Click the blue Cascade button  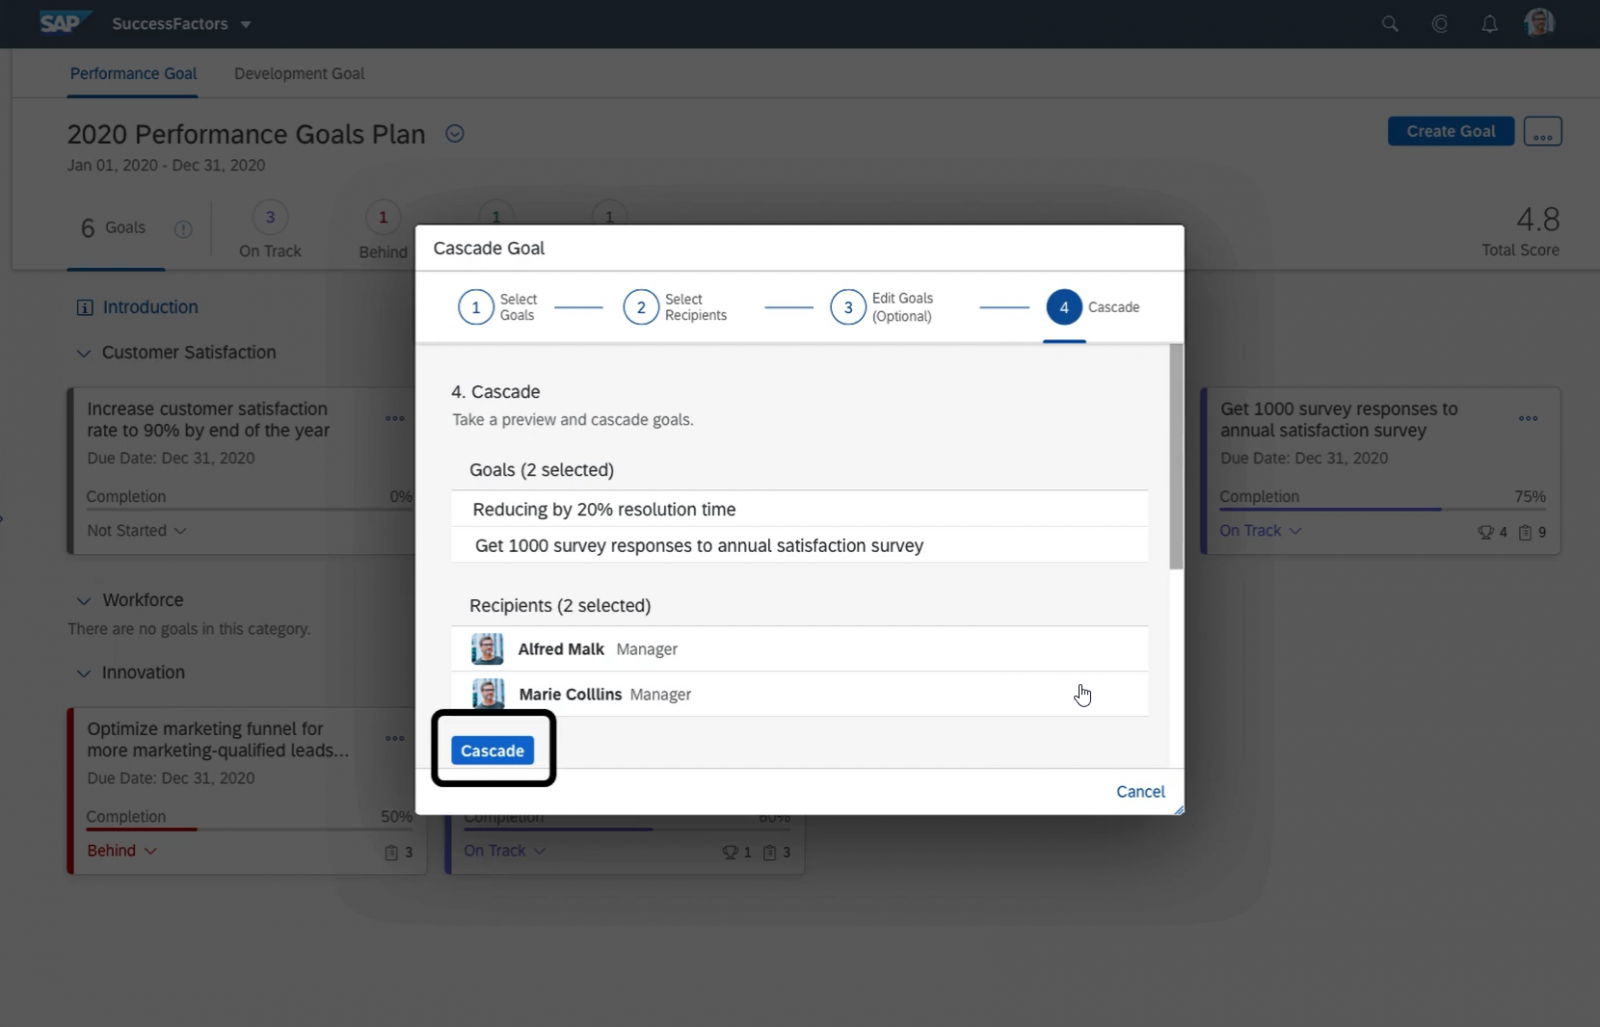coord(492,750)
